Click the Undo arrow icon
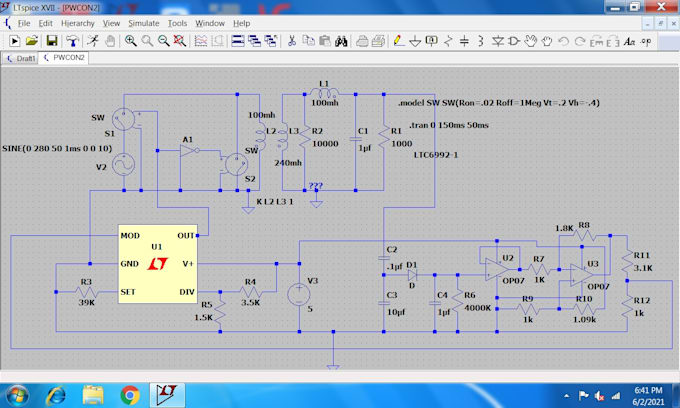The width and height of the screenshot is (680, 408). tap(563, 41)
